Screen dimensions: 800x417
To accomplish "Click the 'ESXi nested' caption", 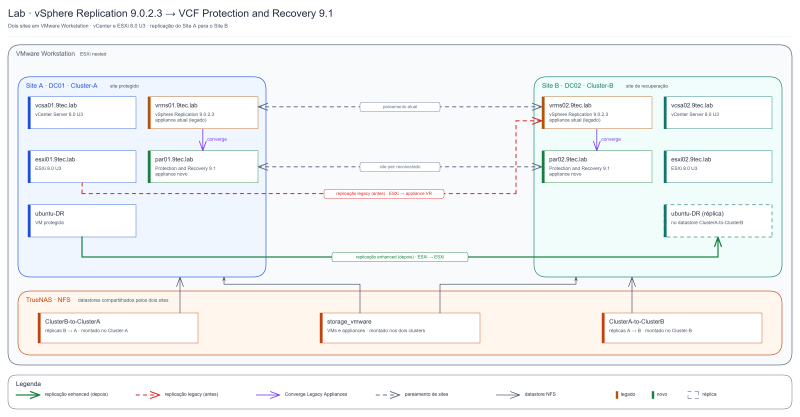I will (x=93, y=54).
